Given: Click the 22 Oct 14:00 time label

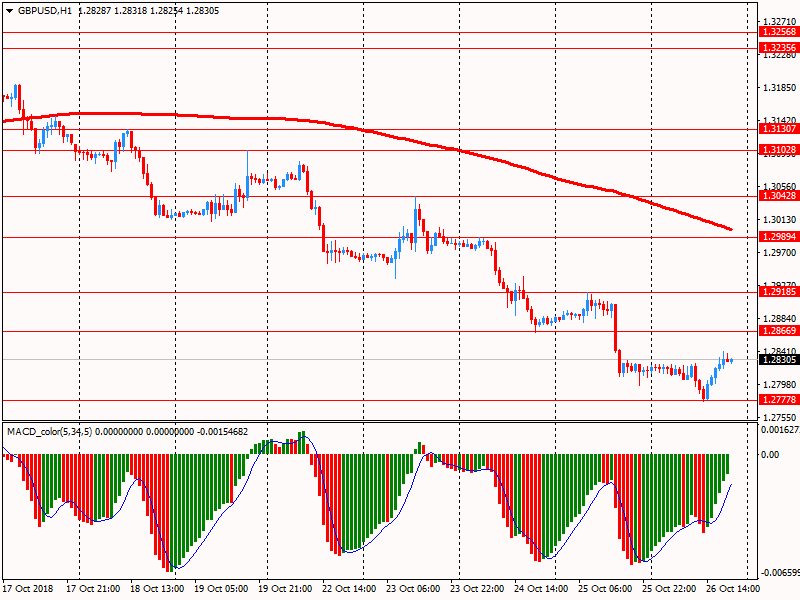Looking at the screenshot, I should (x=349, y=588).
